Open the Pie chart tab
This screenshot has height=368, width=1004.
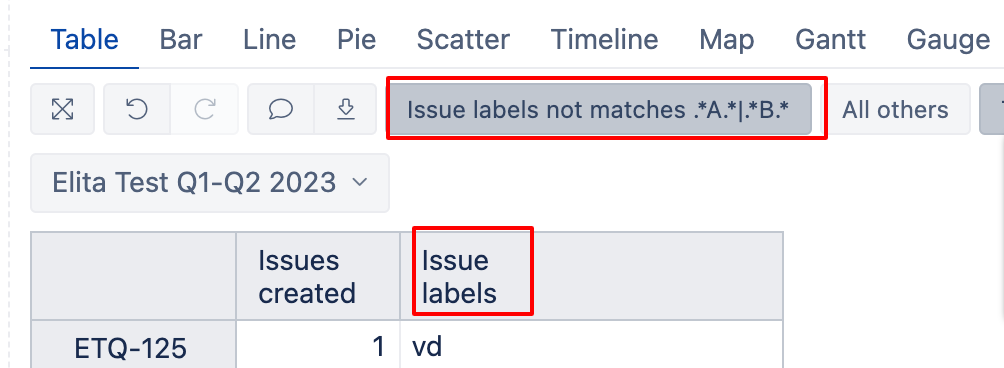point(357,40)
